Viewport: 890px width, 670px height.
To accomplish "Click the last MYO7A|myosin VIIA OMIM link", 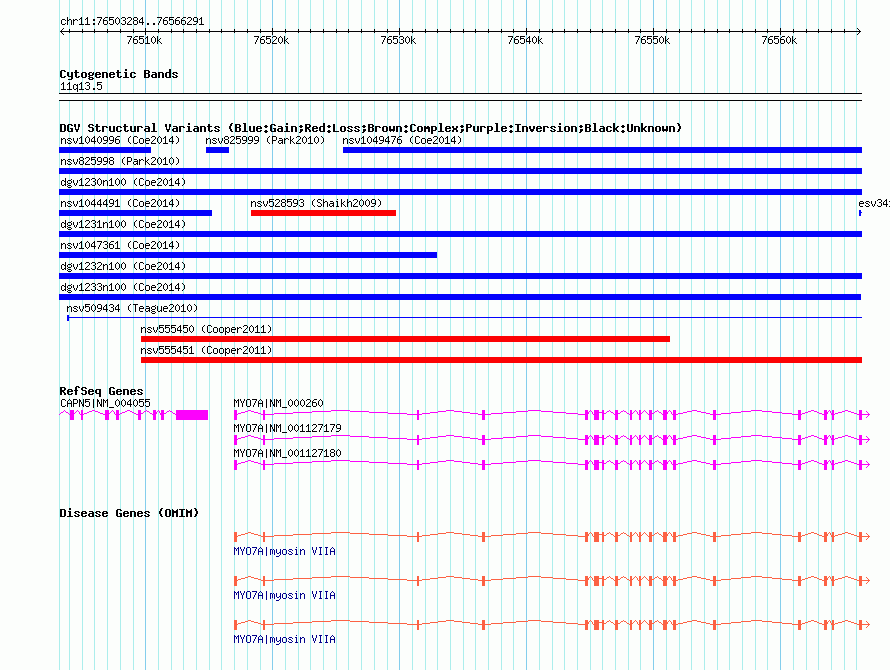I will pos(284,639).
